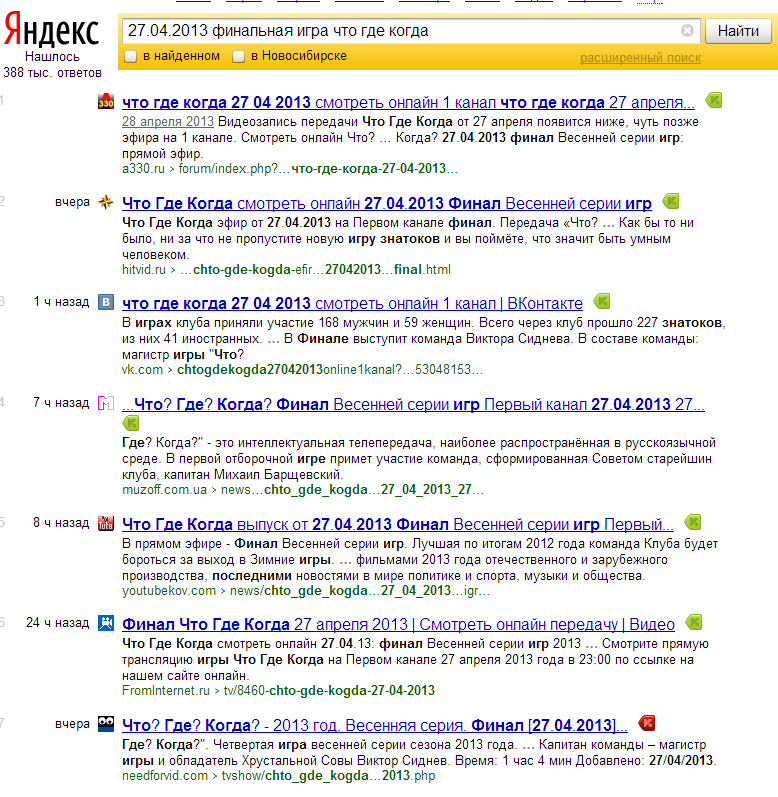Open the muzoff.com.ua green URL
Viewport: 778px width, 797px height.
pyautogui.click(x=302, y=489)
